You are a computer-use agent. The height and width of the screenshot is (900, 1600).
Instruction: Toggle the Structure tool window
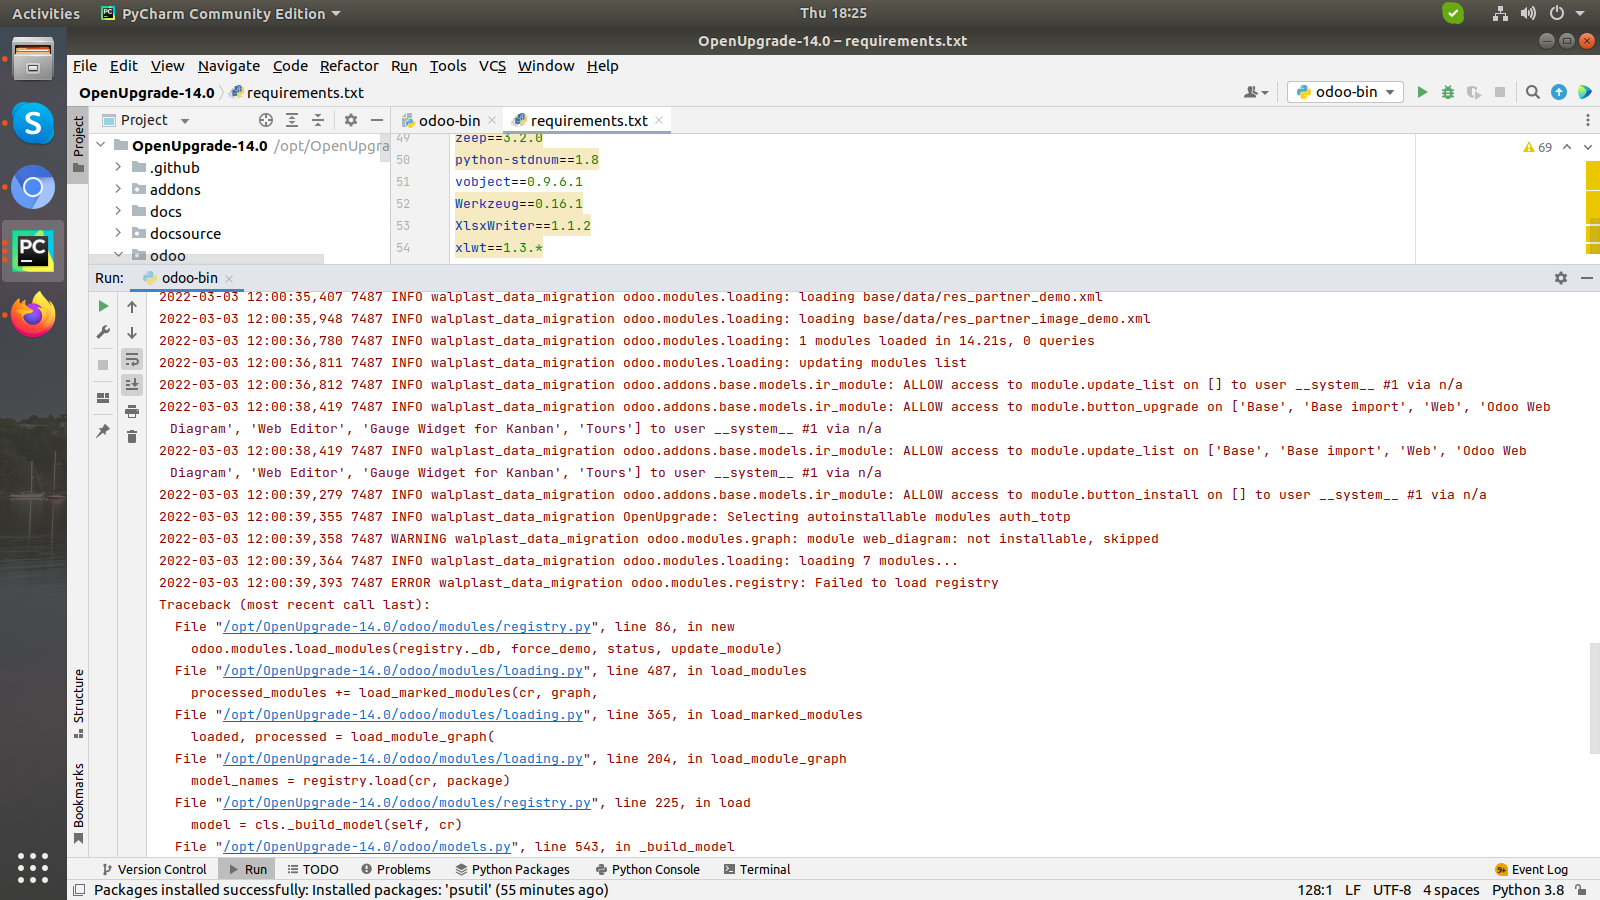(78, 698)
